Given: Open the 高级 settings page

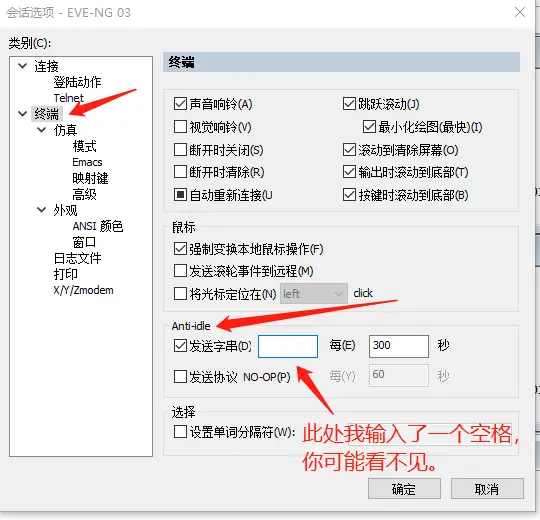Looking at the screenshot, I should click(x=84, y=194).
